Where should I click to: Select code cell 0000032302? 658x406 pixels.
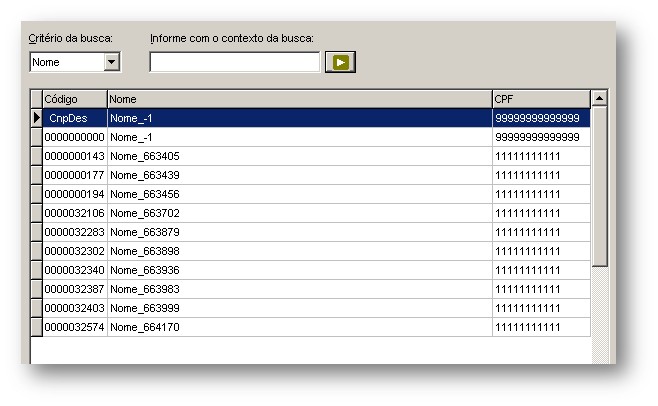coord(75,251)
